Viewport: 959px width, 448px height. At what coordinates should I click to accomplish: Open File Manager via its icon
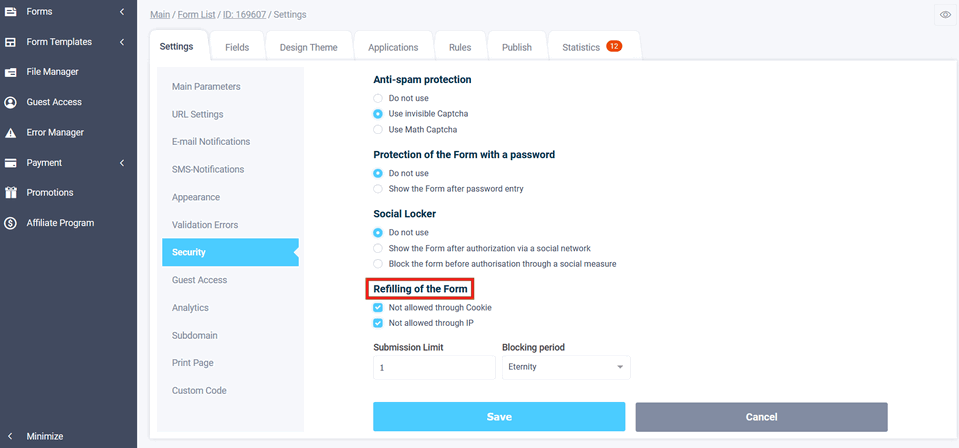(x=10, y=72)
